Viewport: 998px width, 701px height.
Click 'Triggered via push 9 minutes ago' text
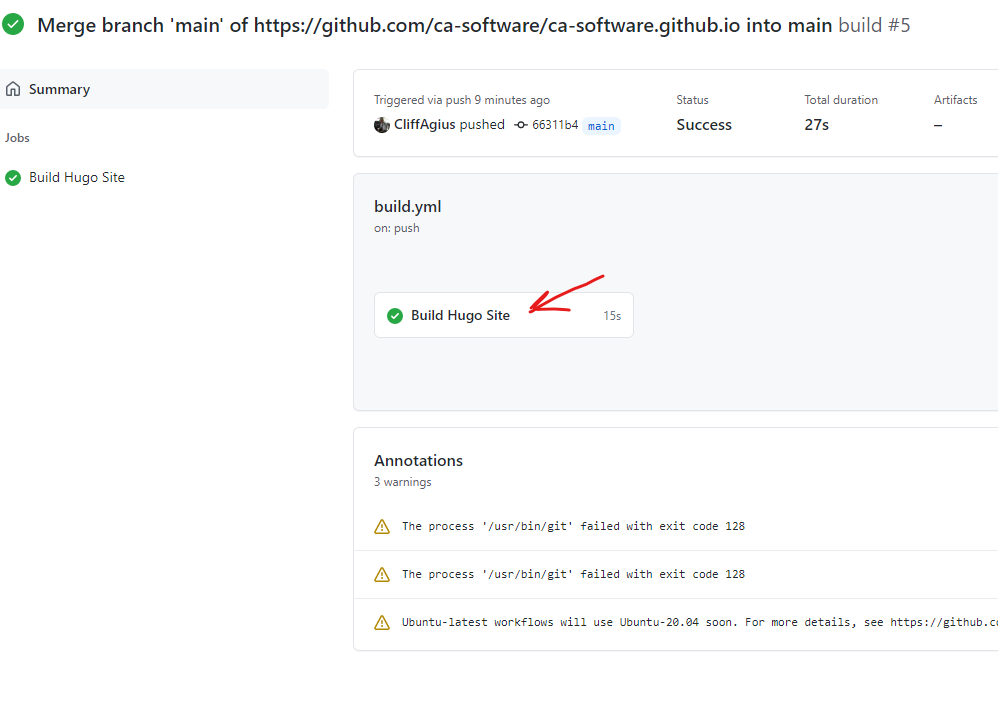pos(461,100)
